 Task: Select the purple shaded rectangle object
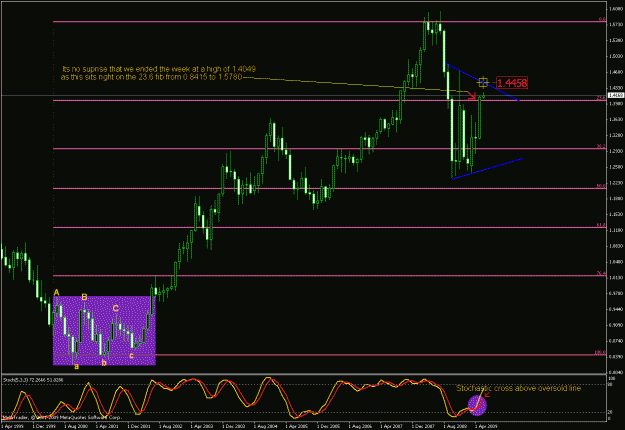click(104, 330)
